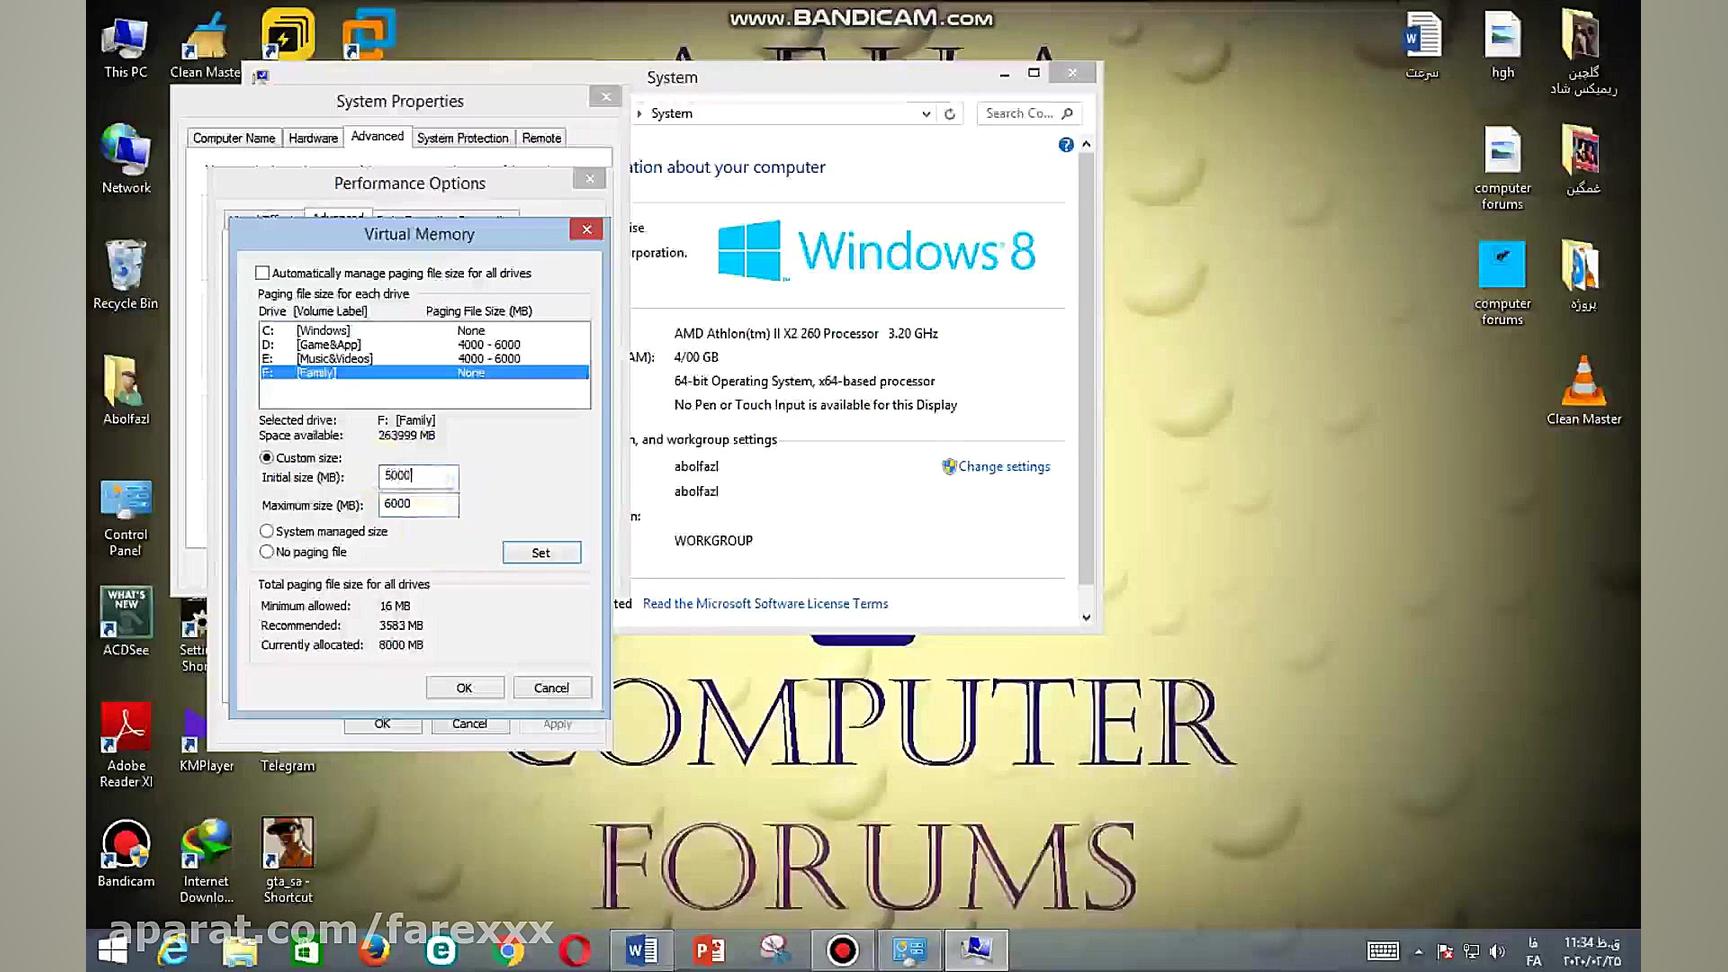Viewport: 1728px width, 972px height.
Task: Select drive C: [Windows] in the list
Action: [x=424, y=331]
